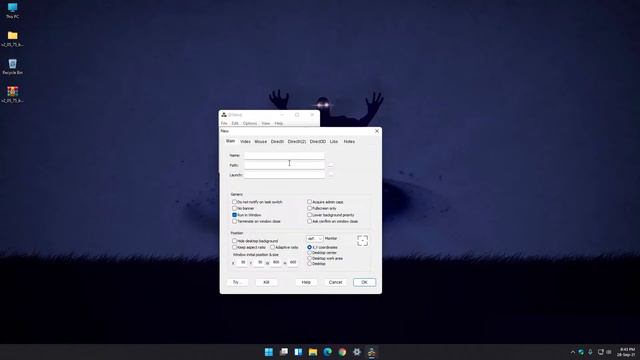
Task: Open Settings gear on the taskbar
Action: 357,352
